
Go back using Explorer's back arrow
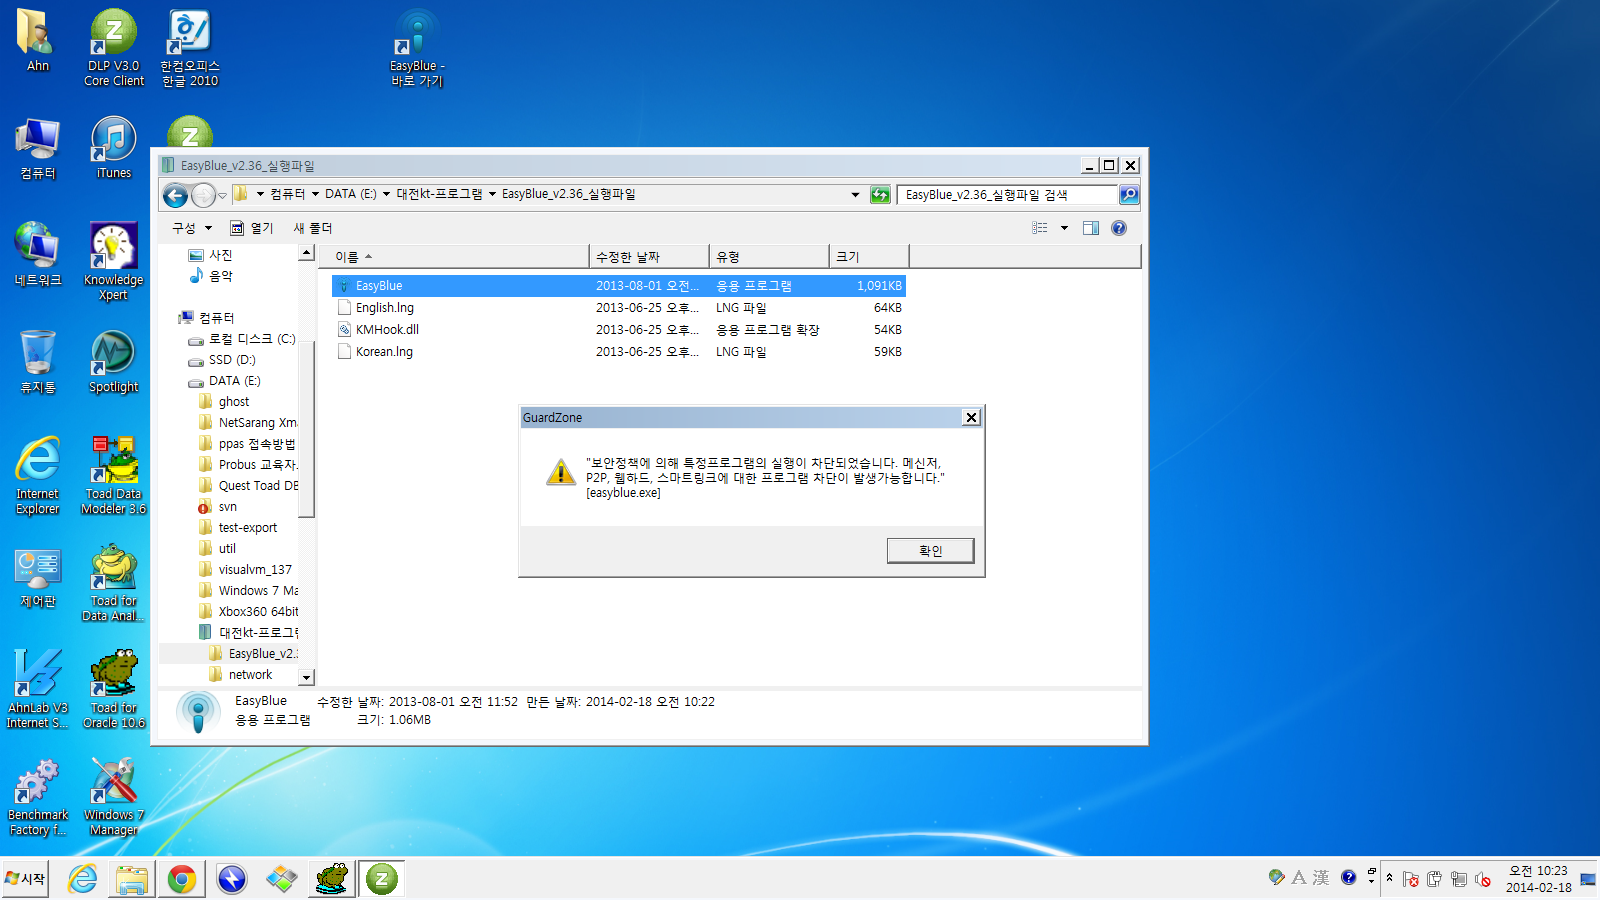point(176,195)
